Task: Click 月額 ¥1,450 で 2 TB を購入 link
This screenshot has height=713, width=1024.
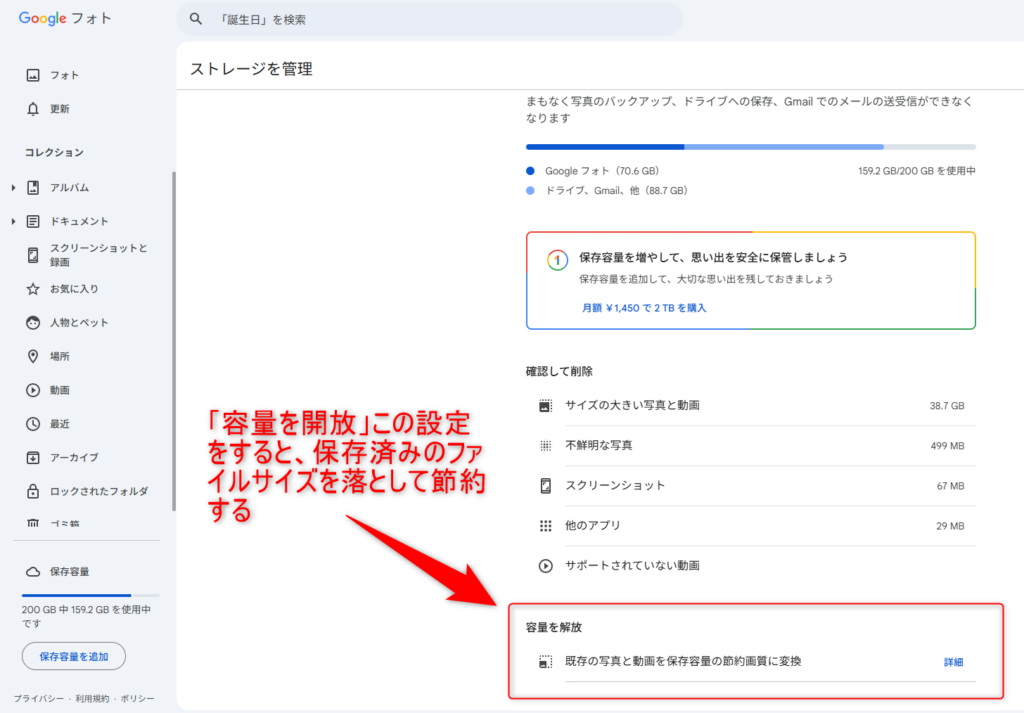Action: pyautogui.click(x=644, y=308)
